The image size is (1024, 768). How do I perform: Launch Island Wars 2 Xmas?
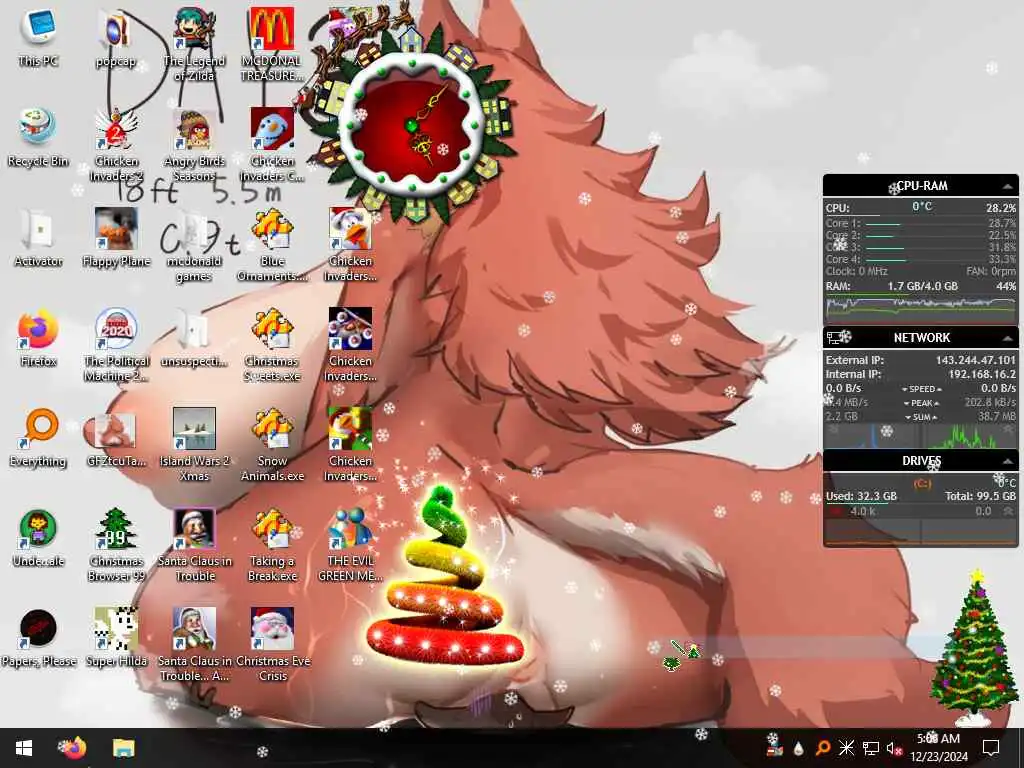pos(194,445)
